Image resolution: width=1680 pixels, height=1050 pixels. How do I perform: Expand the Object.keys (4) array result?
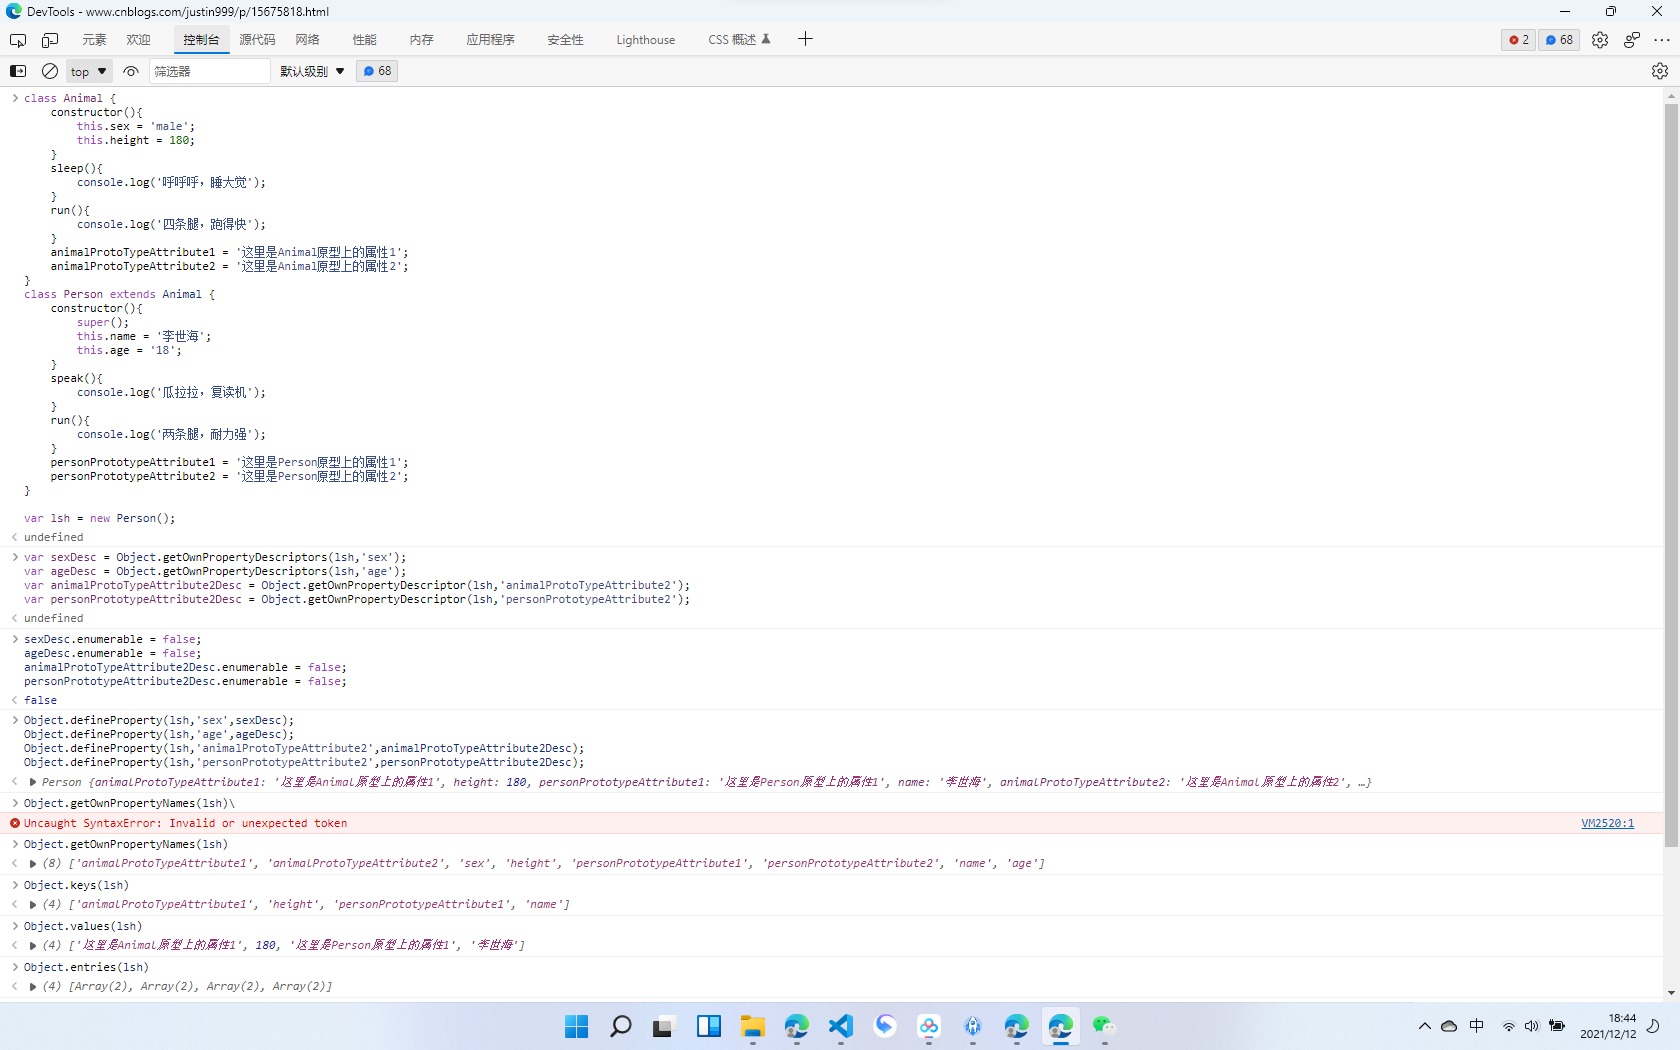point(33,904)
